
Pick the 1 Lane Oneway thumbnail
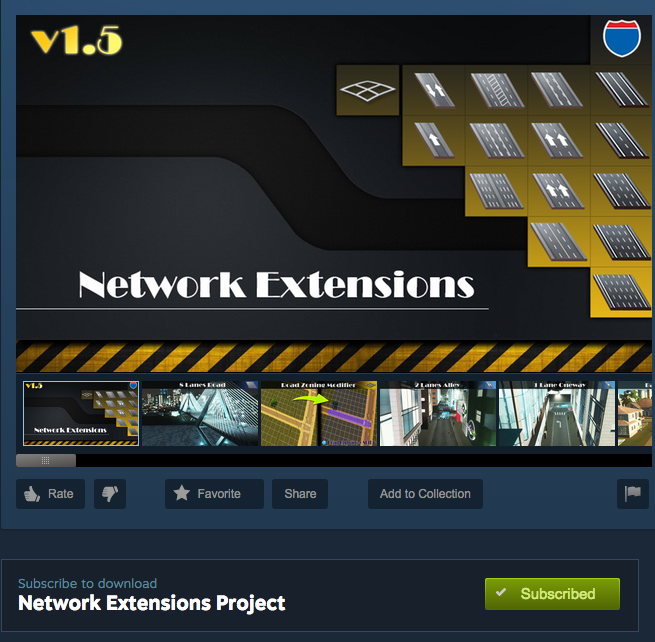(557, 414)
